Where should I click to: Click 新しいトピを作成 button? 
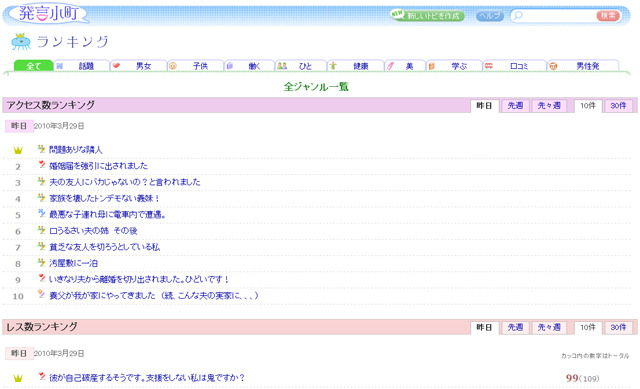tap(427, 16)
